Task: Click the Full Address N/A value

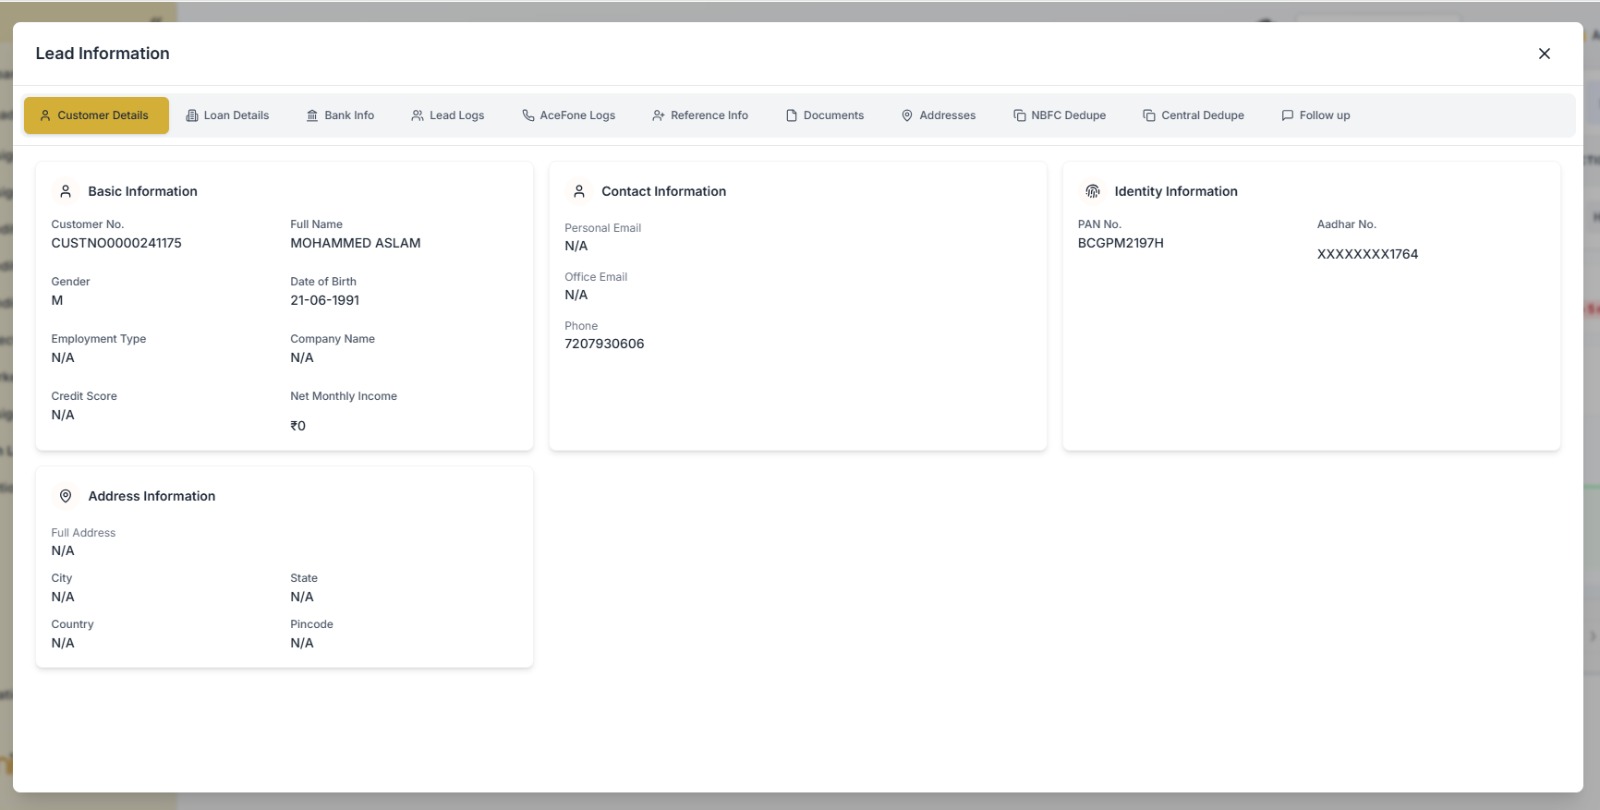Action: point(63,551)
